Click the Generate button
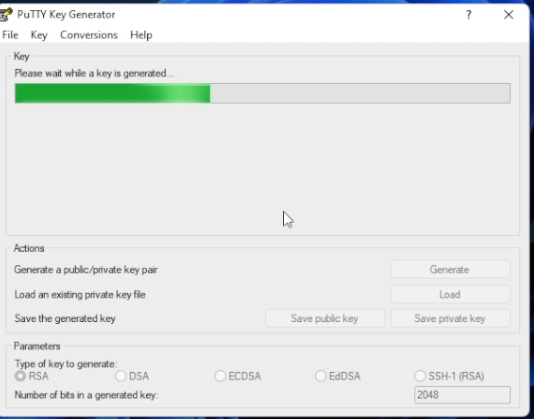The height and width of the screenshot is (419, 534). point(450,269)
